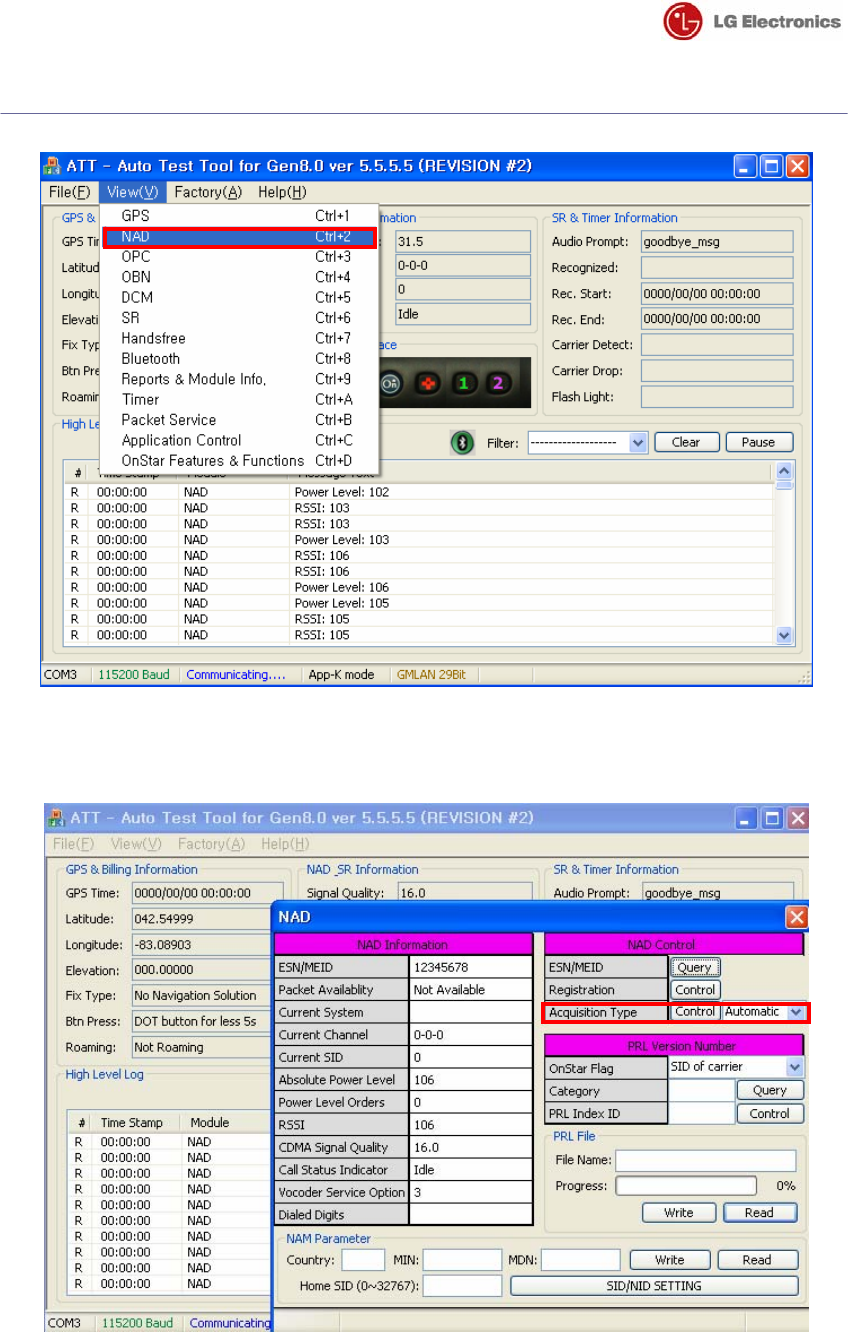Open the Filter dropdown in log panel
Image resolution: width=848 pixels, height=1332 pixels.
tap(588, 442)
